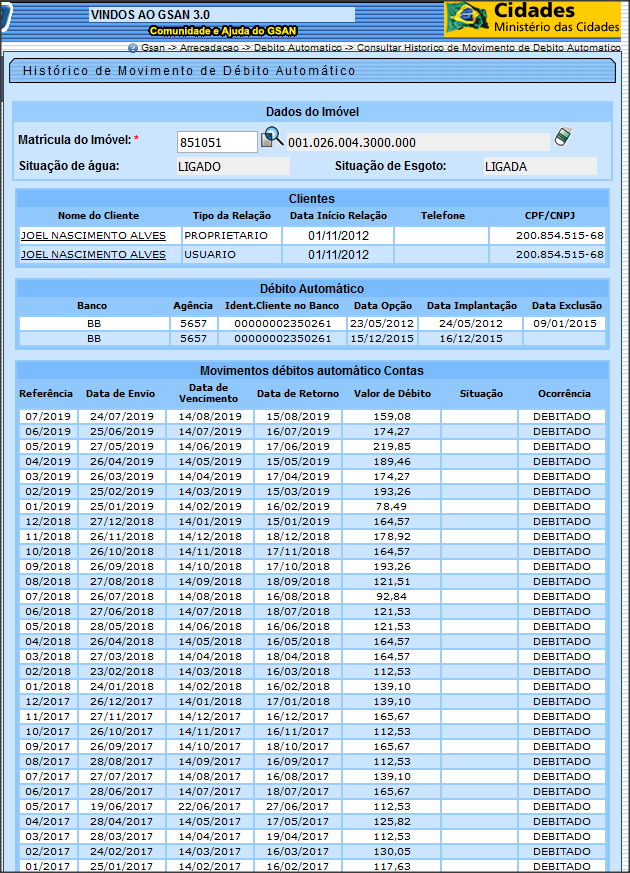
Task: Open JOEL NASCIMENTO ALVES link in PROPRIETARIO row
Action: point(93,236)
